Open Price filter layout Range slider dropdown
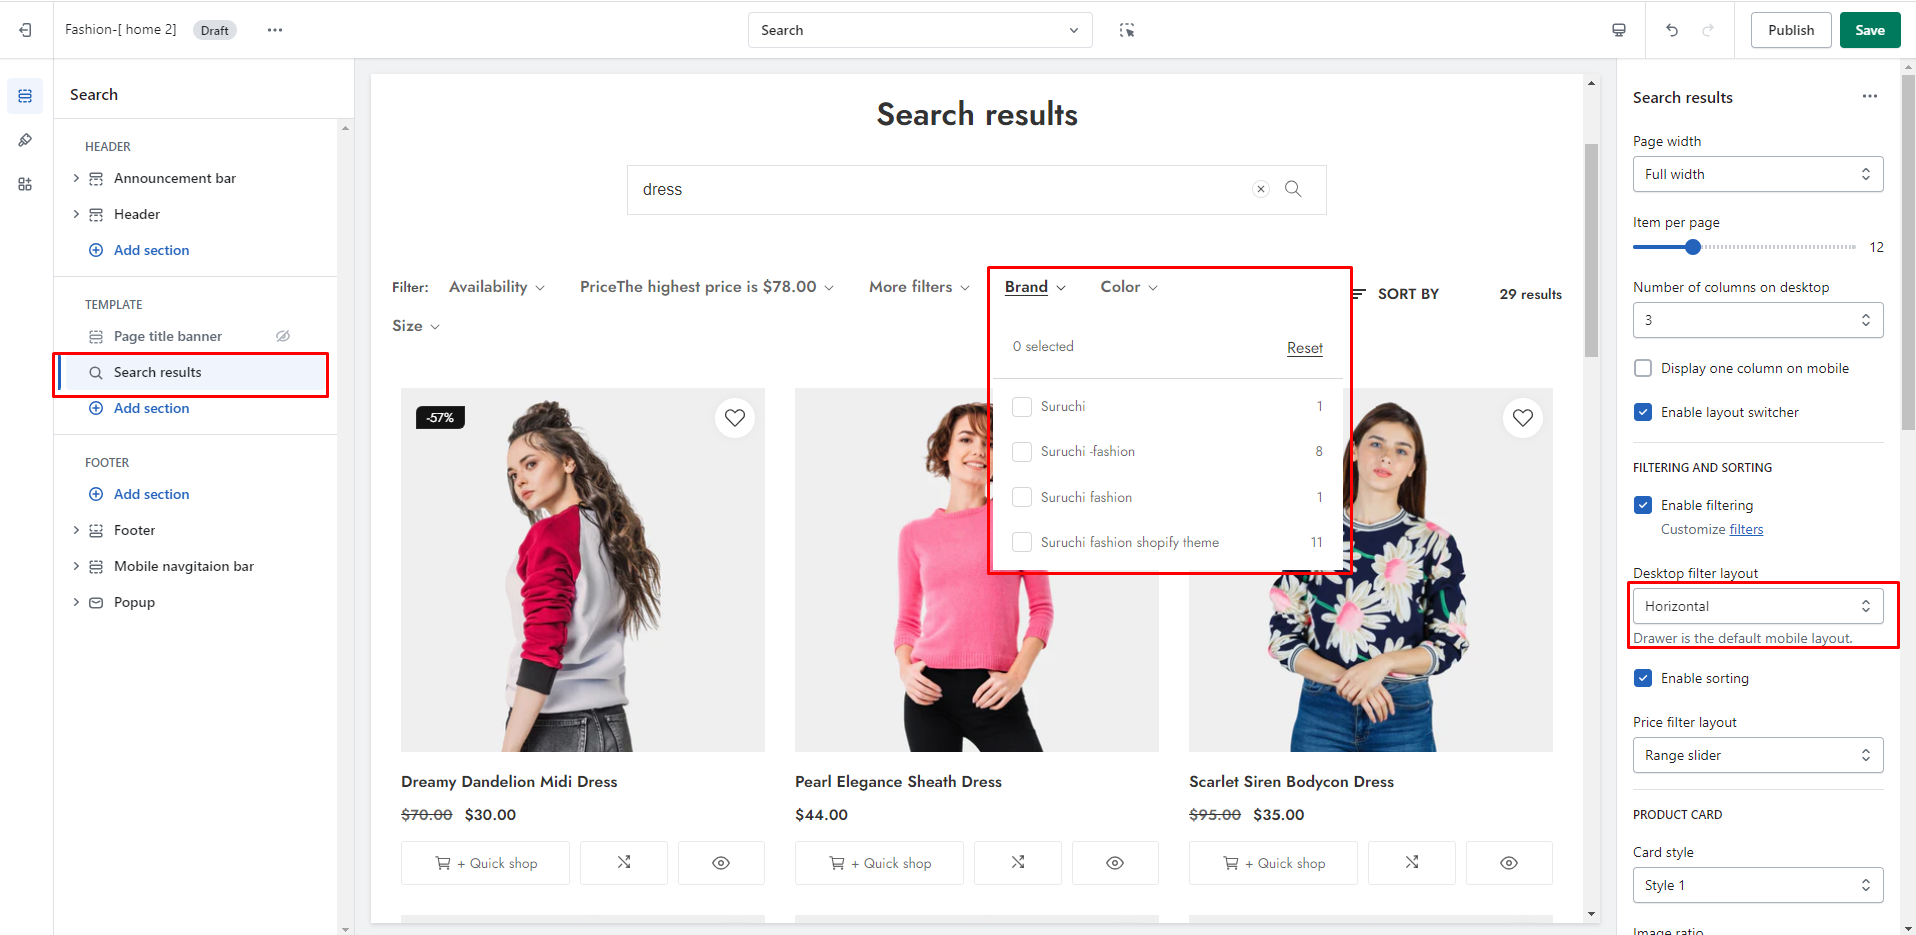The height and width of the screenshot is (935, 1916). [x=1758, y=755]
